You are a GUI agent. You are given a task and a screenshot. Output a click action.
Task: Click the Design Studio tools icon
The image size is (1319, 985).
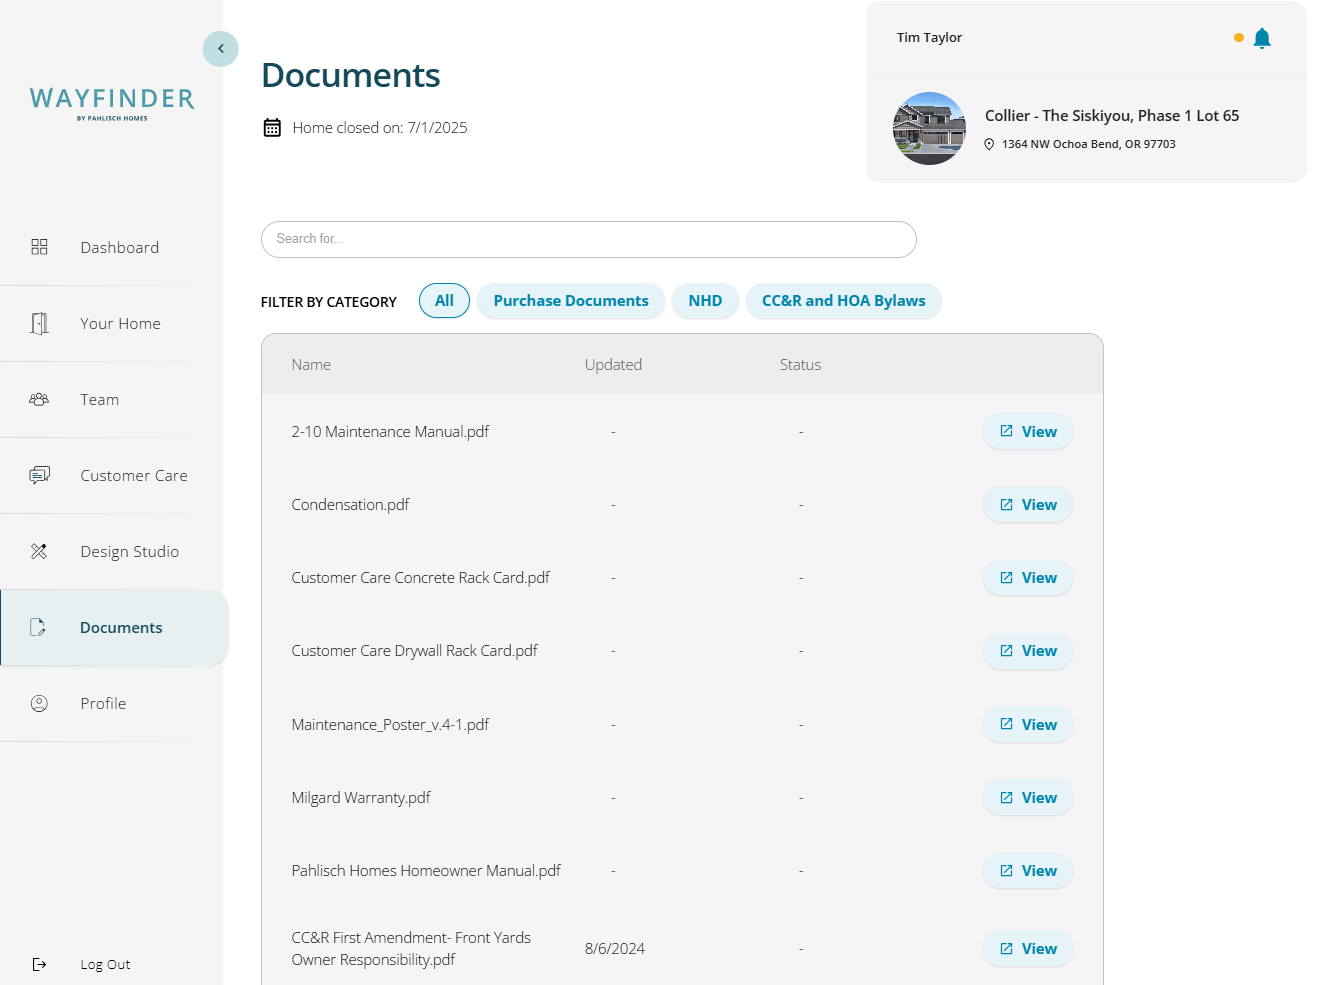39,551
